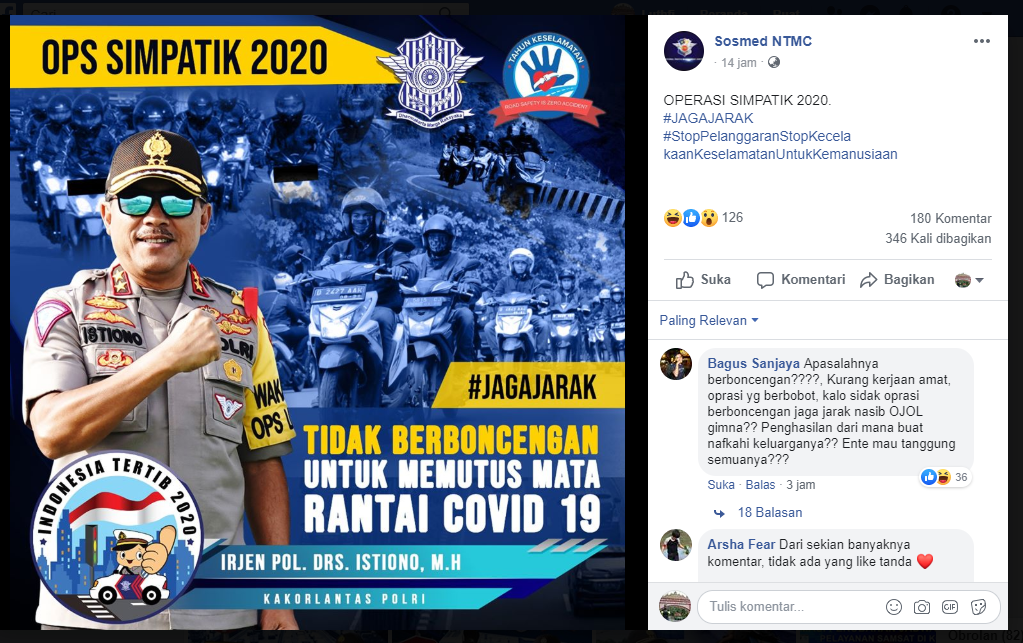The height and width of the screenshot is (643, 1023).
Task: Click the Bagikan share arrow button
Action: [x=897, y=280]
